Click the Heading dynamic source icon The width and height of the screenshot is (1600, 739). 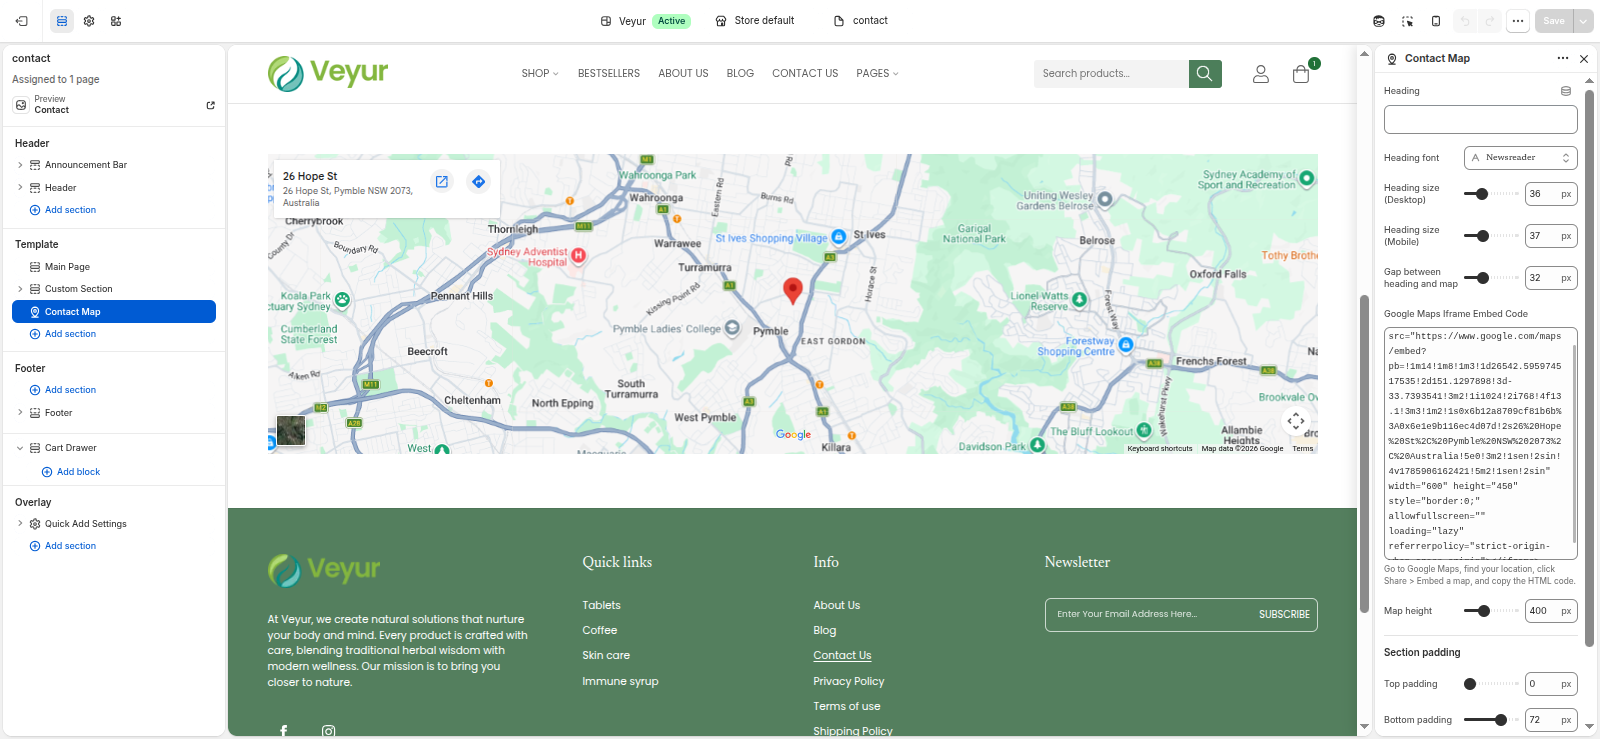(x=1566, y=91)
